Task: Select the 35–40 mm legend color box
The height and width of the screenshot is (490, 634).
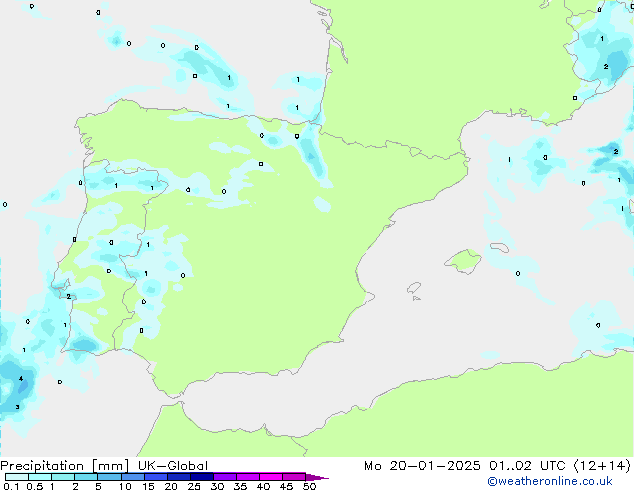Action: pos(247,477)
